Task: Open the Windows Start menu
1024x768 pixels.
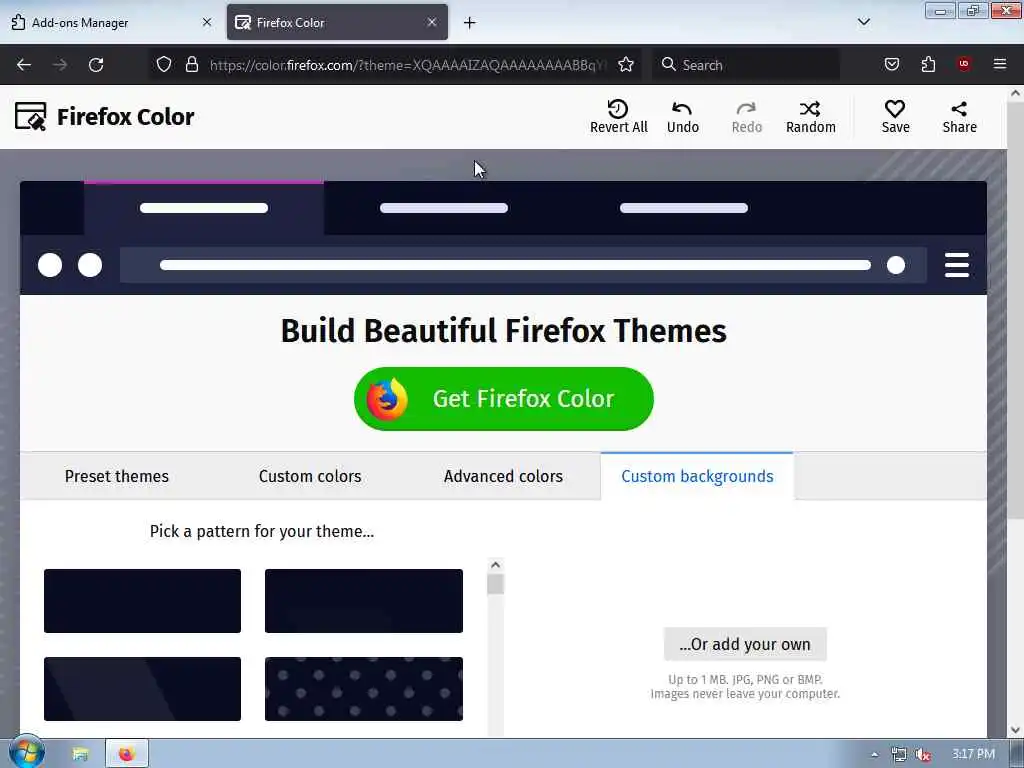Action: point(25,753)
